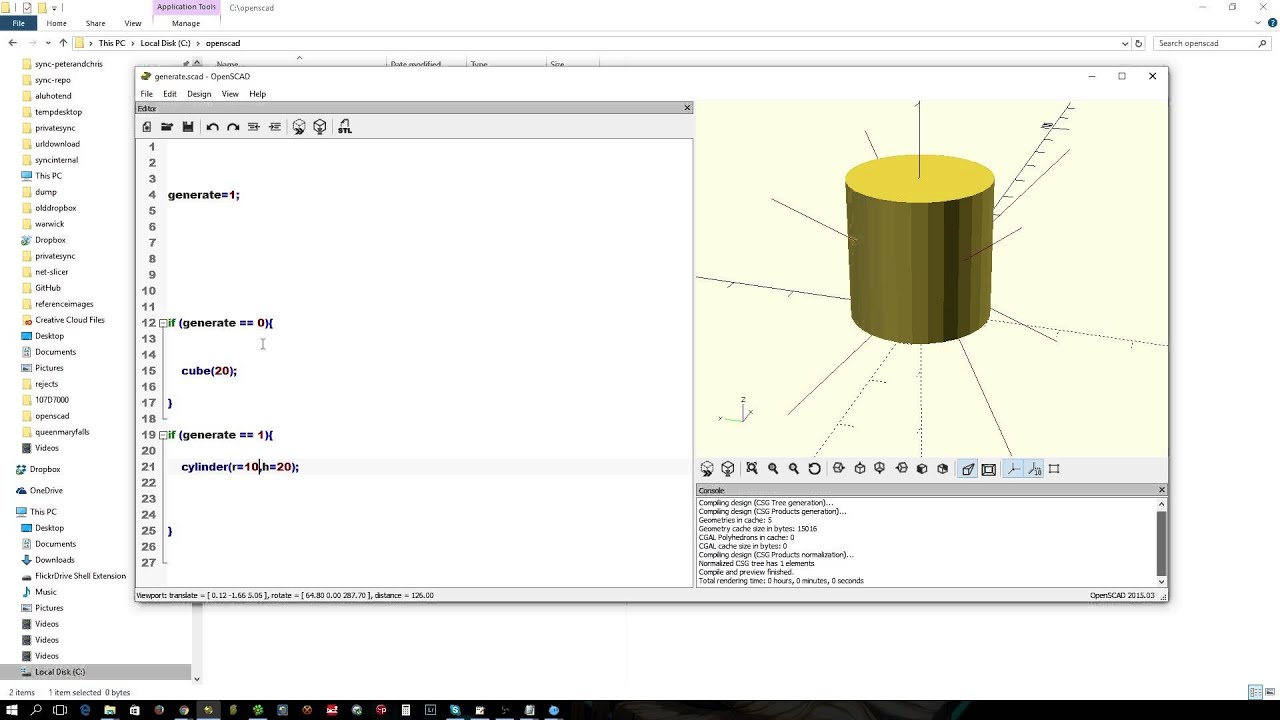Toggle Show Scale Markers on axes
Screen dimensions: 1280x720
point(1034,469)
